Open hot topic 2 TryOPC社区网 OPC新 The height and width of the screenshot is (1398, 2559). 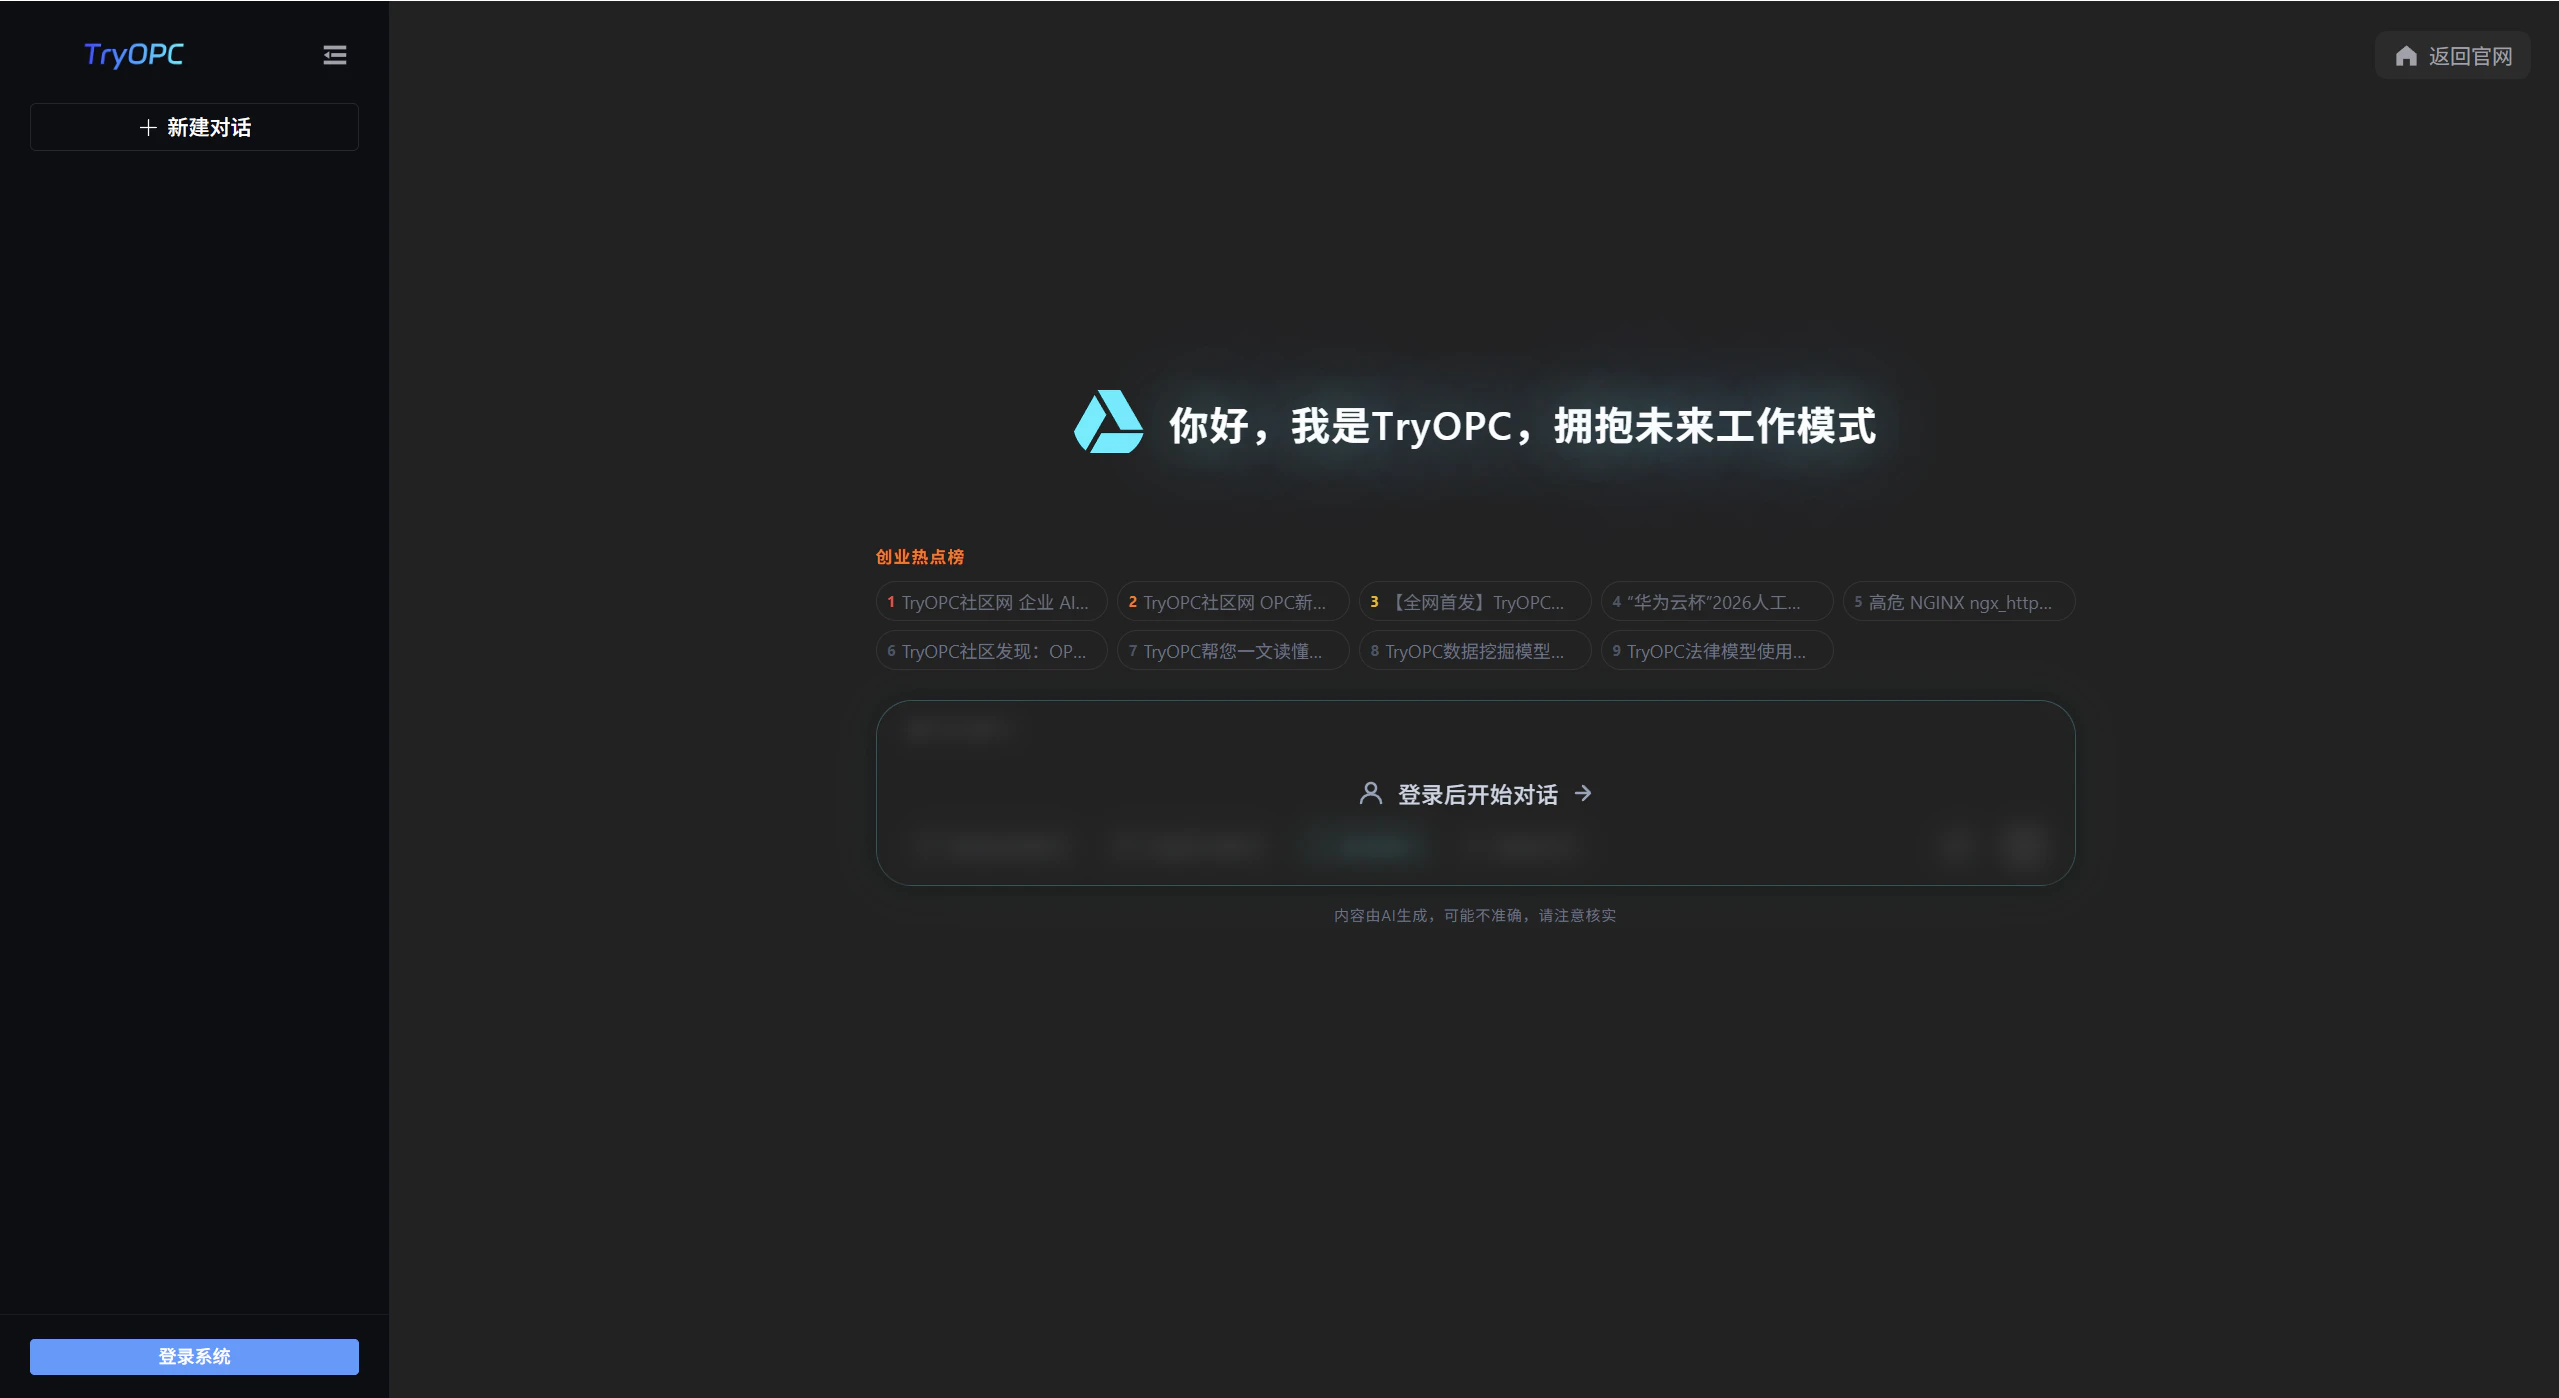pos(1233,602)
